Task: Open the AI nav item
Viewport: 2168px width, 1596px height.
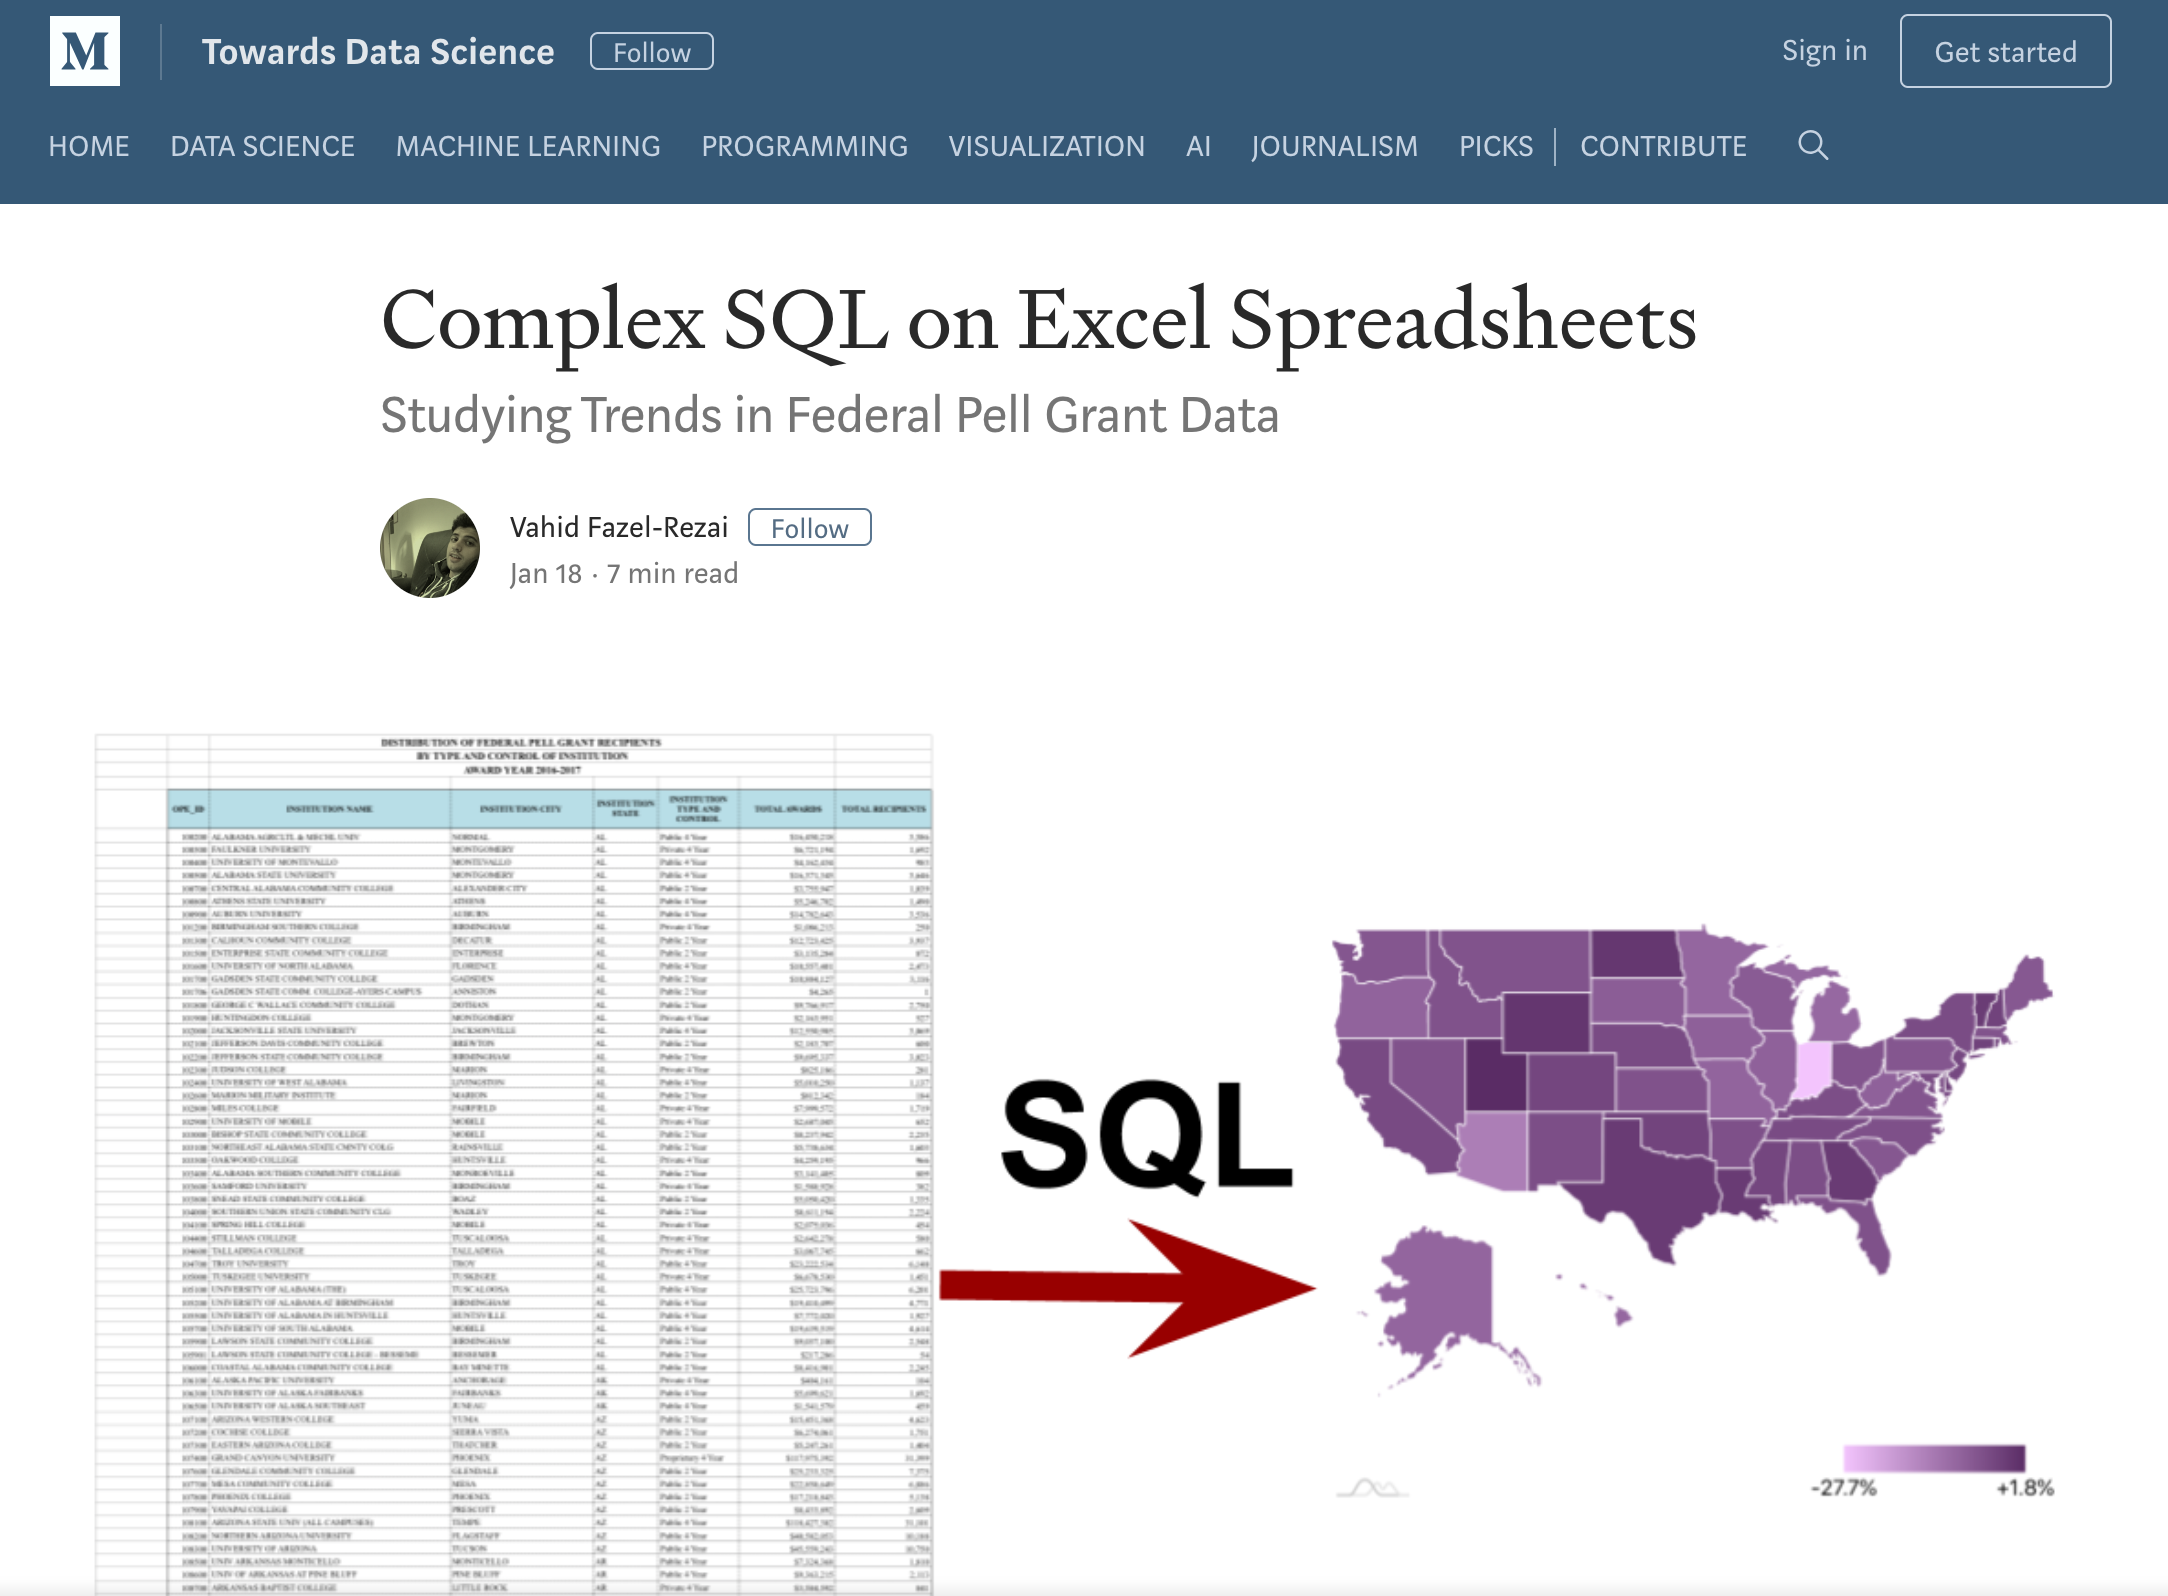Action: tap(1198, 147)
